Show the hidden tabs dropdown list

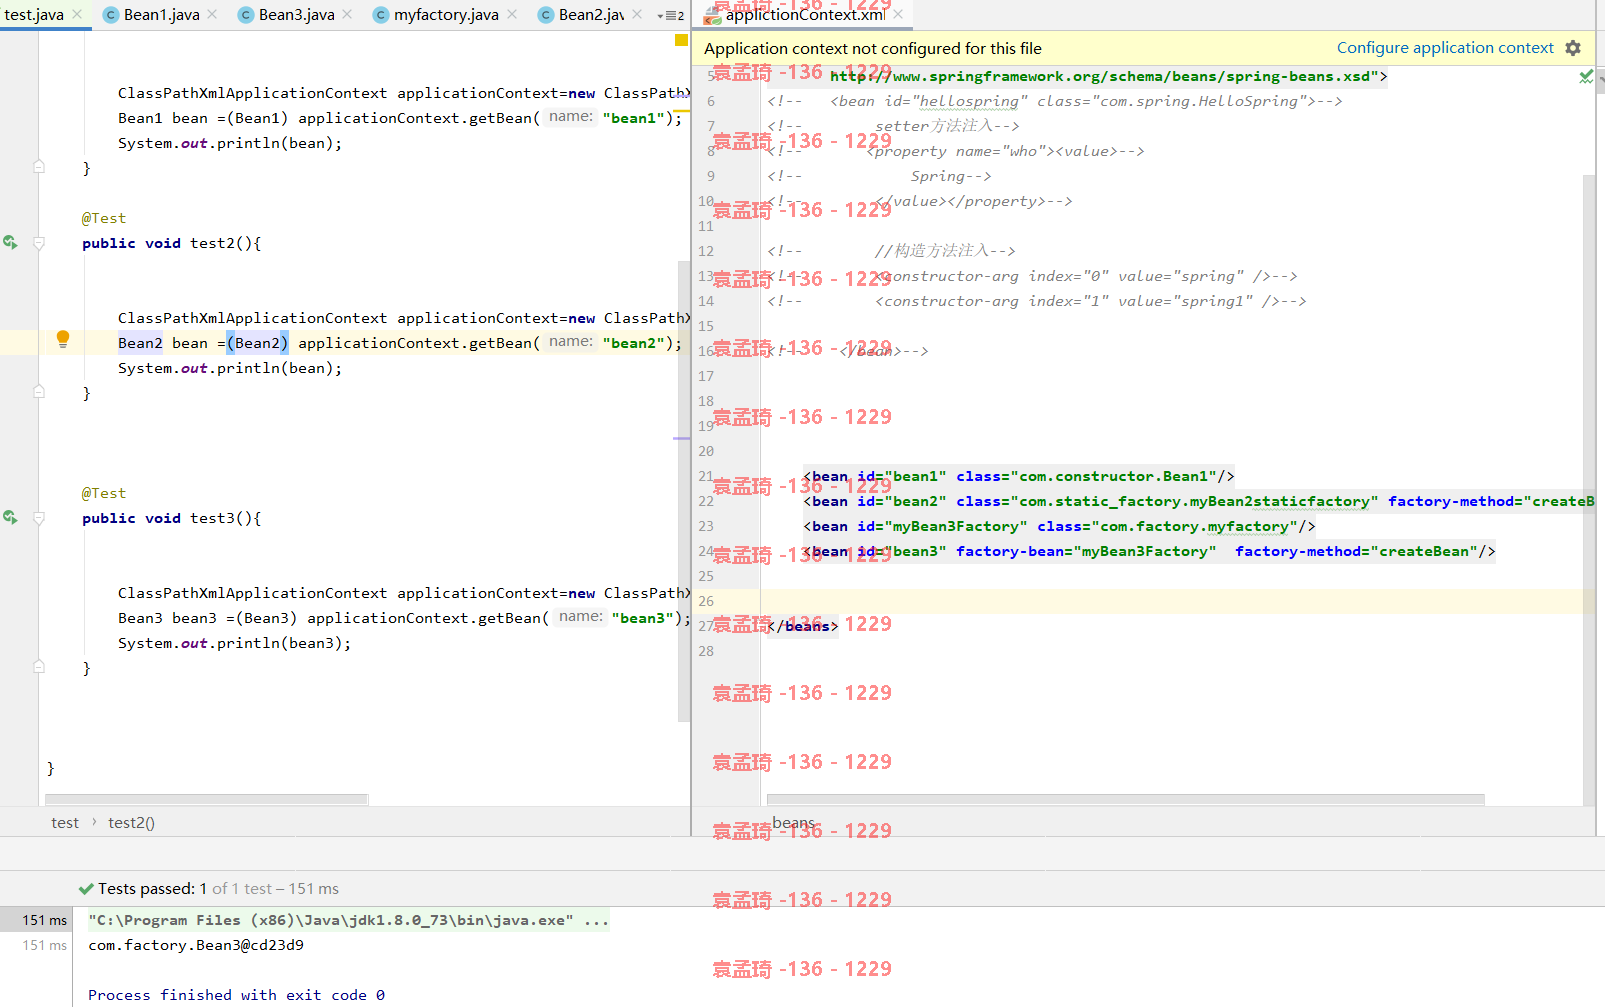click(x=671, y=16)
